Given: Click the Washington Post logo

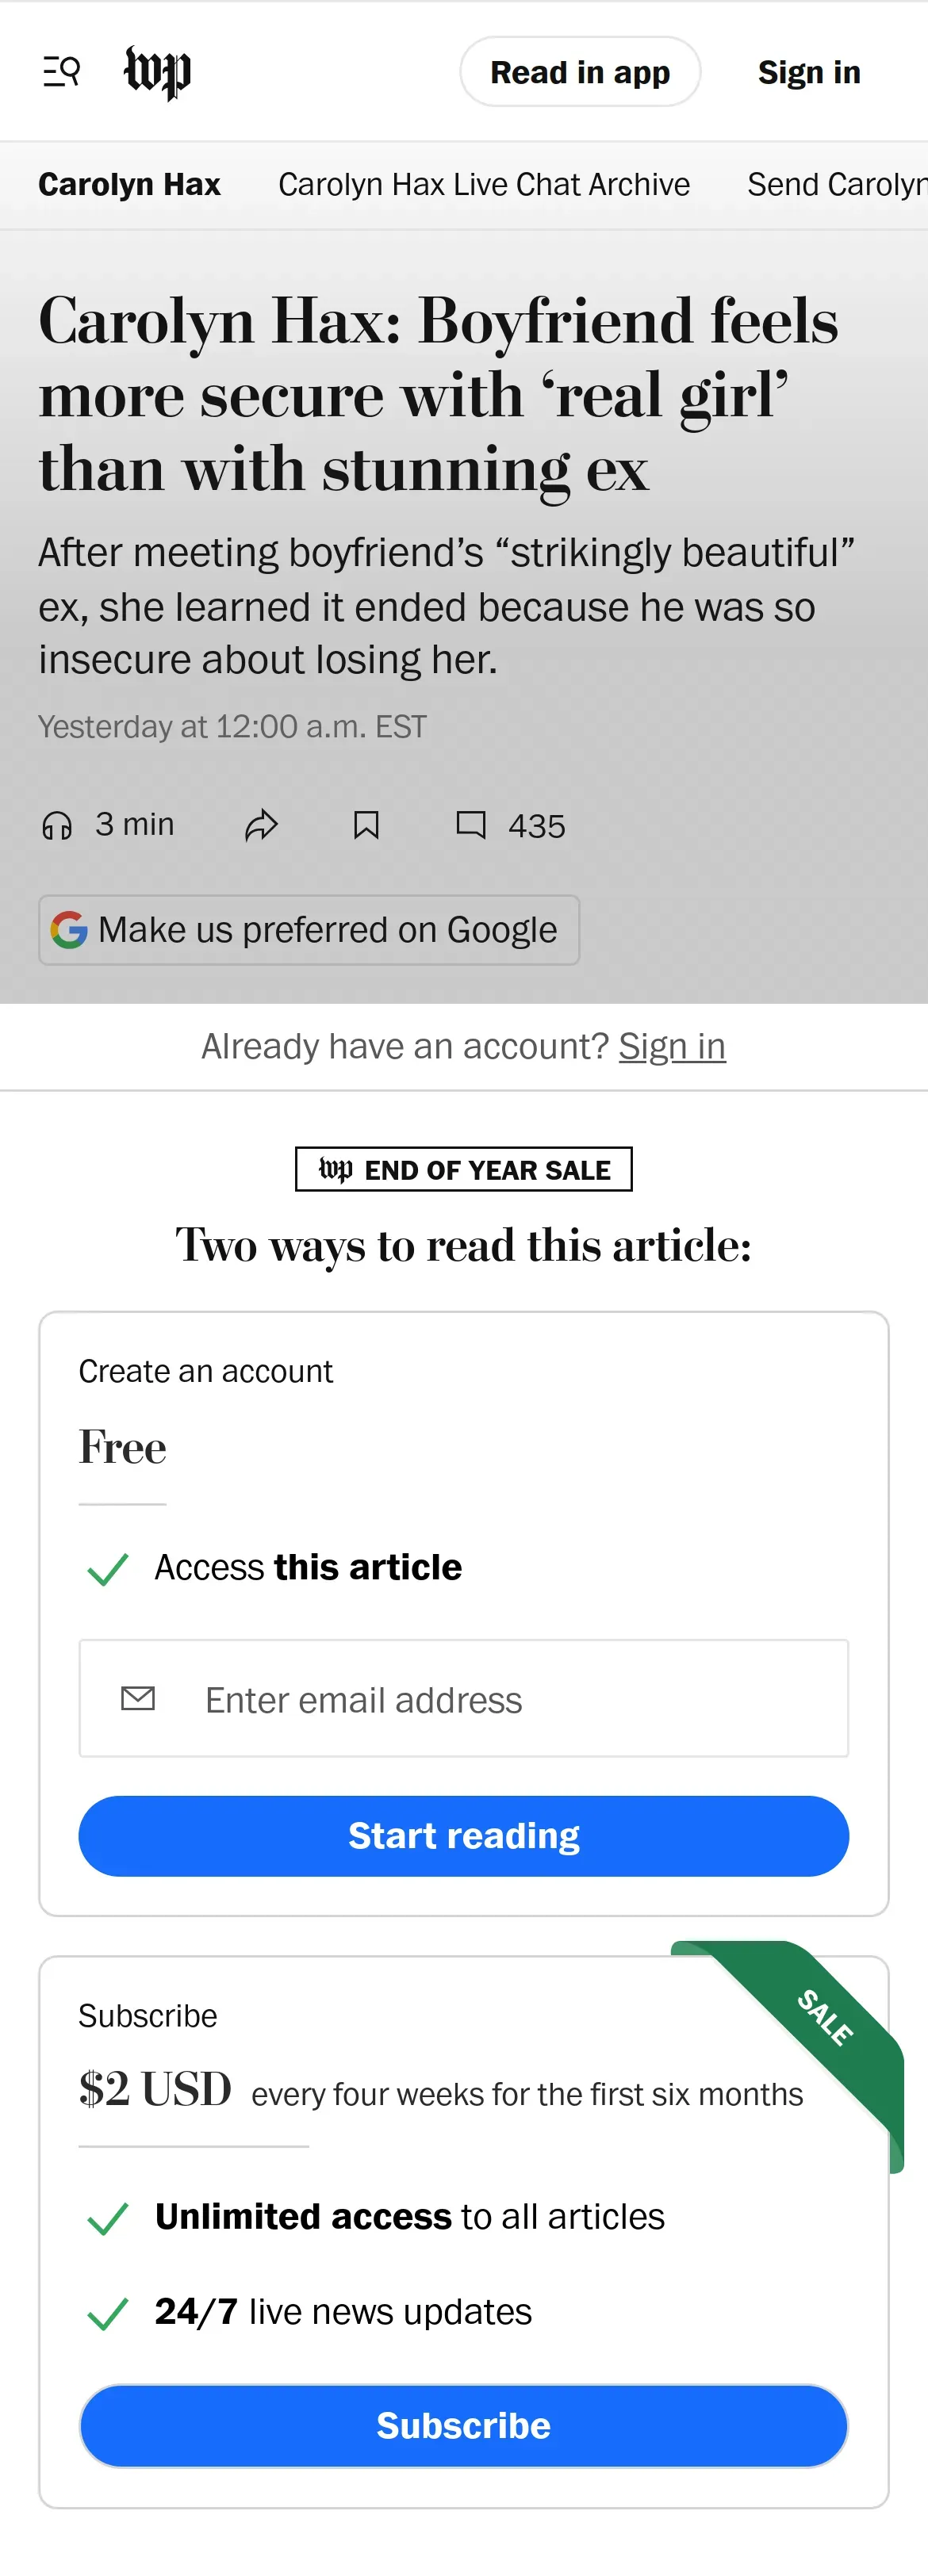Looking at the screenshot, I should tap(157, 72).
